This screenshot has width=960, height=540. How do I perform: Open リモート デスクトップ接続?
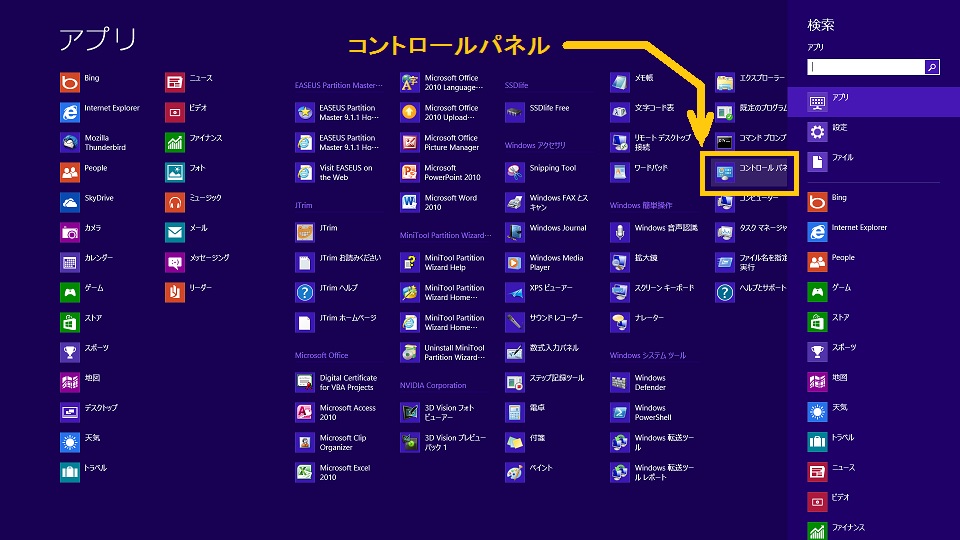[x=651, y=142]
